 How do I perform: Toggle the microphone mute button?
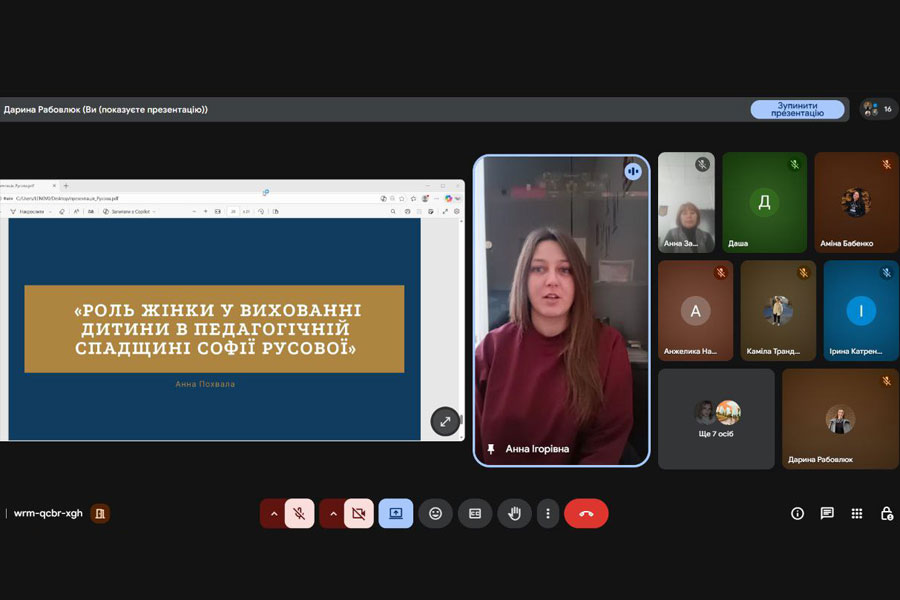[299, 513]
